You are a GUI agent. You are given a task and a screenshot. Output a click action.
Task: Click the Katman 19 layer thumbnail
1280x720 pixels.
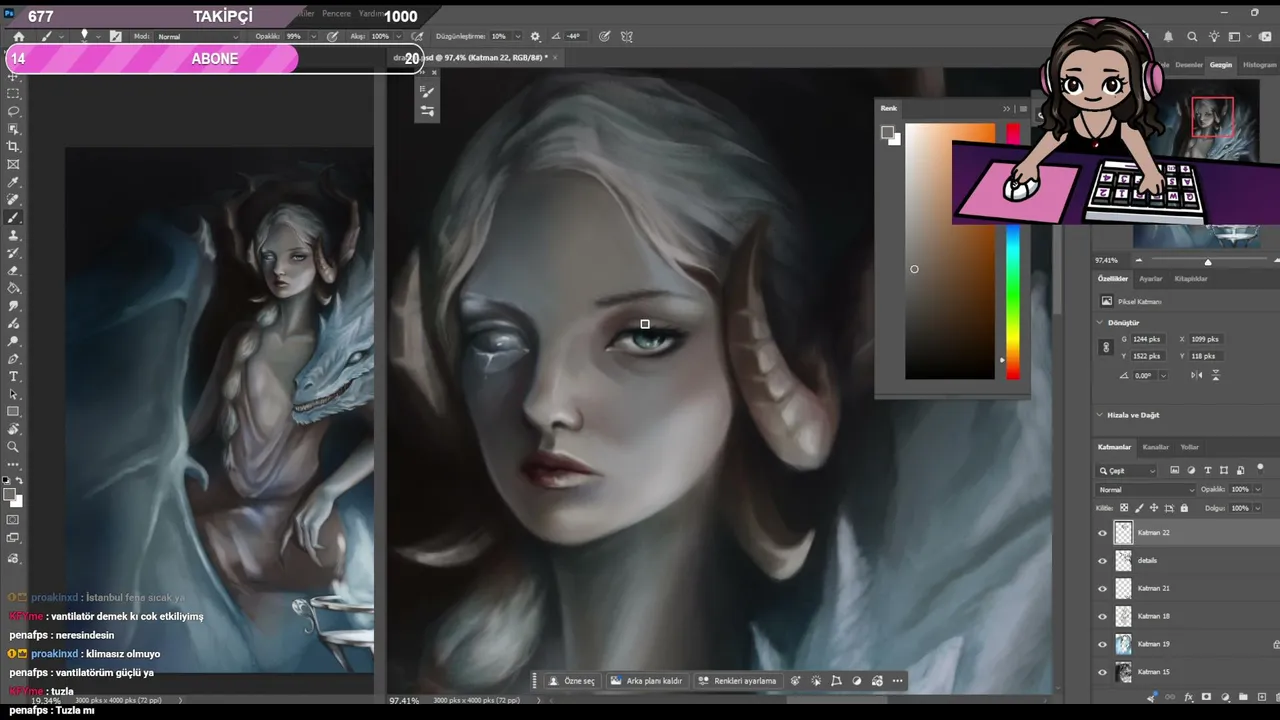(1124, 644)
